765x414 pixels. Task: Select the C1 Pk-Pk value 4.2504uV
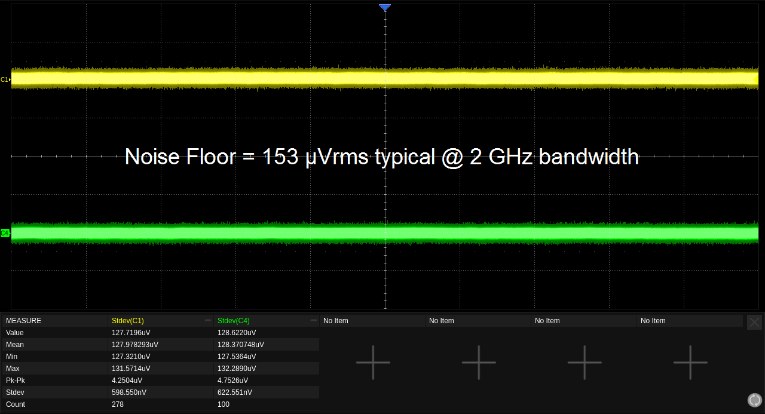coord(127,380)
